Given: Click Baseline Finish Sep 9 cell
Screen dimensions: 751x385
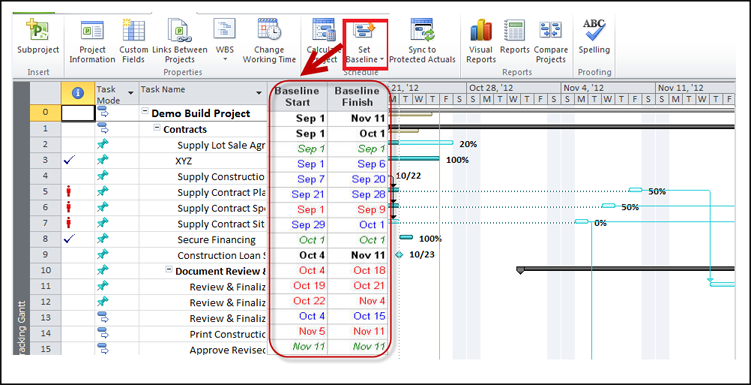Looking at the screenshot, I should (x=357, y=210).
